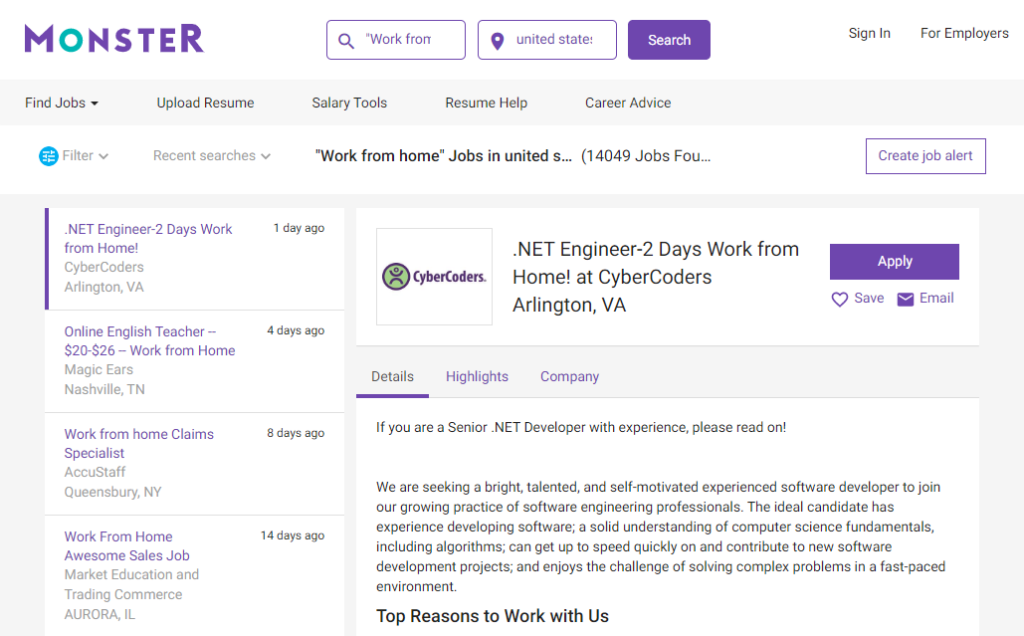The height and width of the screenshot is (636, 1024).
Task: Click the location pin icon
Action: pyautogui.click(x=497, y=40)
